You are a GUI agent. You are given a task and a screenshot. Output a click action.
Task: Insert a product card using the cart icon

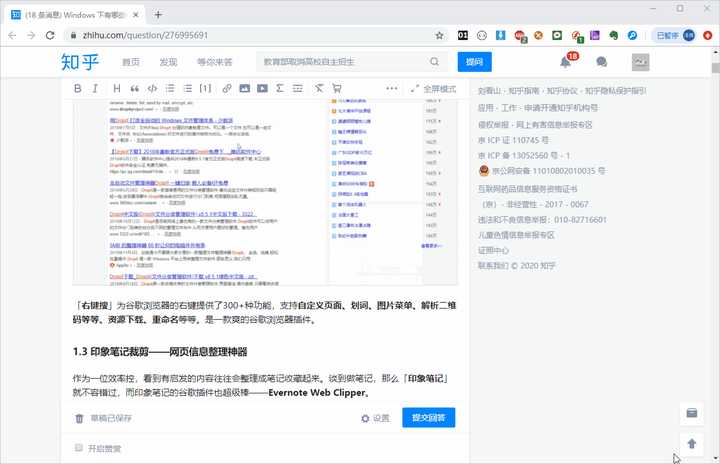337,89
